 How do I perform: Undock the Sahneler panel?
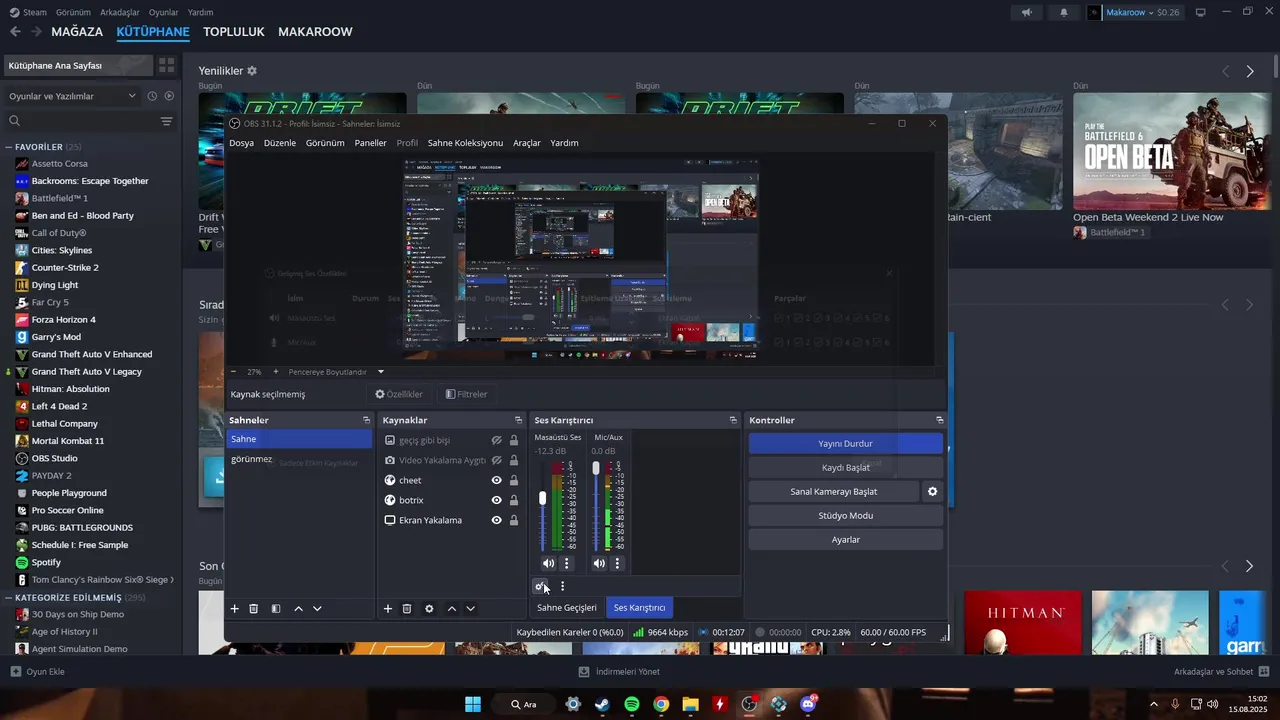coord(366,420)
